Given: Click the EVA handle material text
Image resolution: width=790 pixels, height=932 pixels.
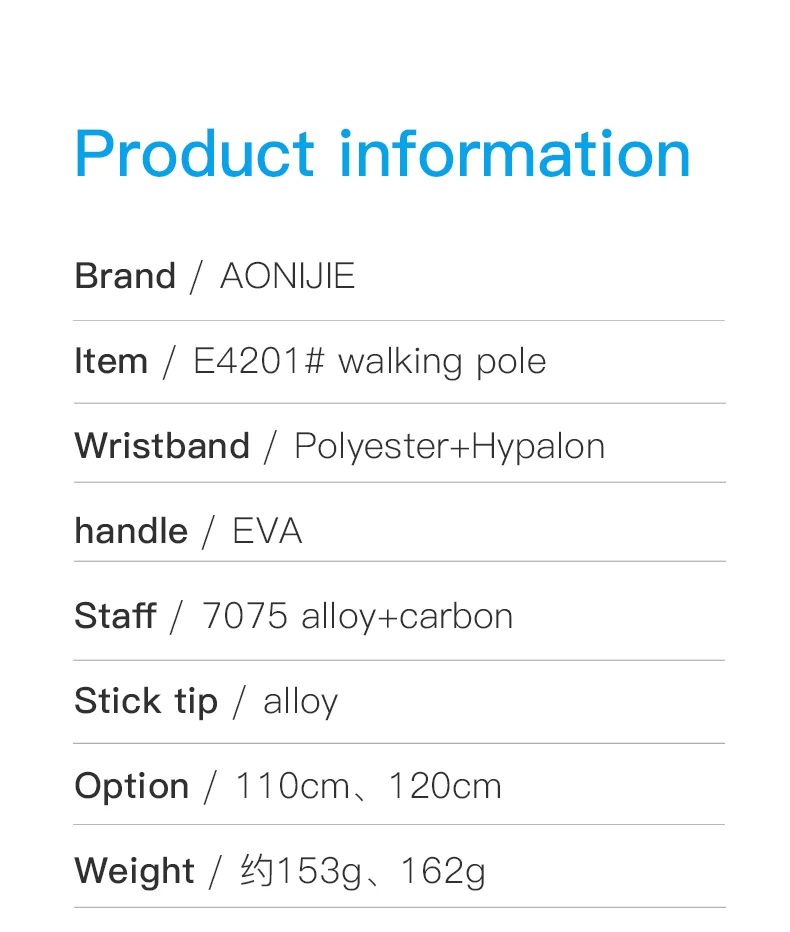Looking at the screenshot, I should click(267, 531).
